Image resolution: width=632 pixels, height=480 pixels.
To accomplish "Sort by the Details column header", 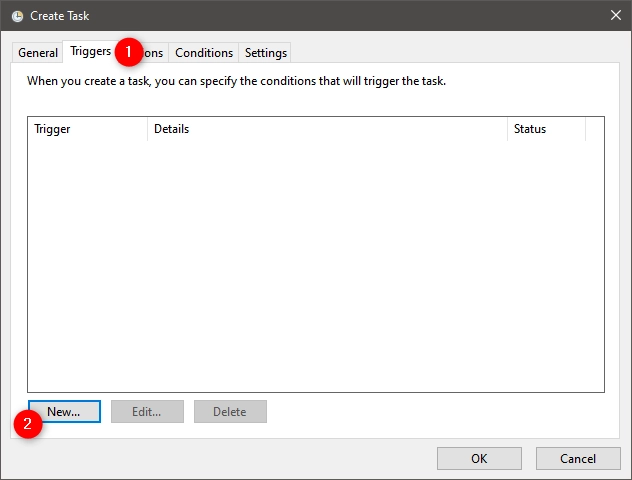I will point(327,129).
